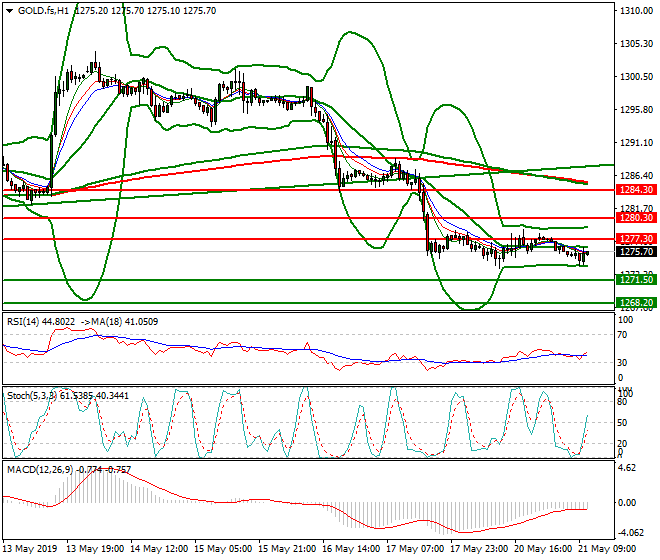Viewport: 660px width, 560px height.
Task: Click the MACD scale value 4.62
Action: click(x=628, y=468)
